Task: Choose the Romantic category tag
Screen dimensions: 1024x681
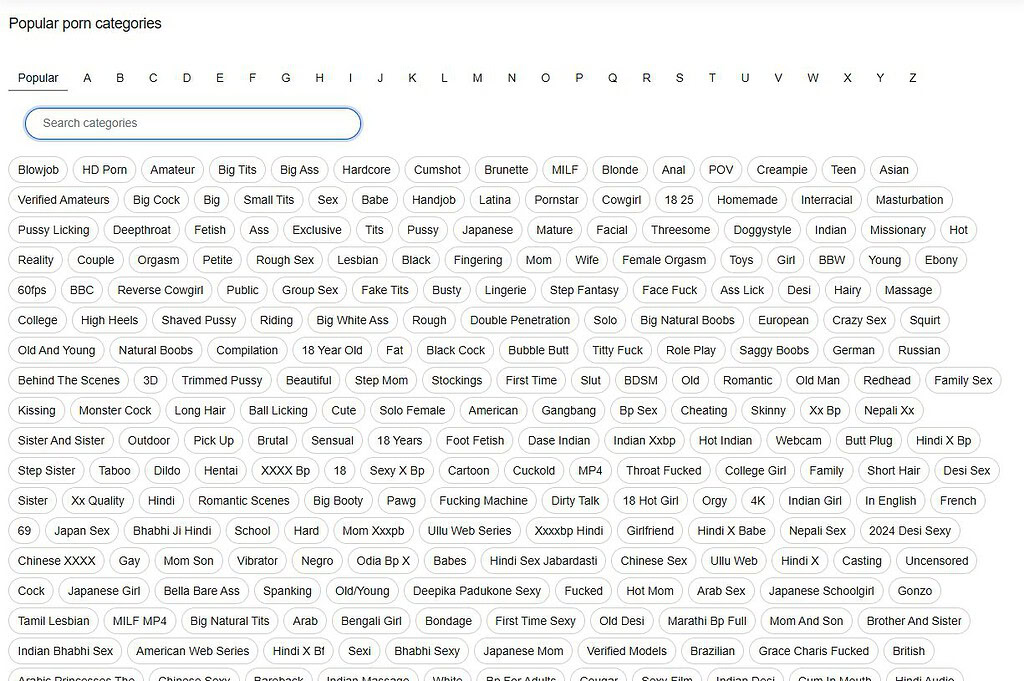Action: click(x=747, y=380)
